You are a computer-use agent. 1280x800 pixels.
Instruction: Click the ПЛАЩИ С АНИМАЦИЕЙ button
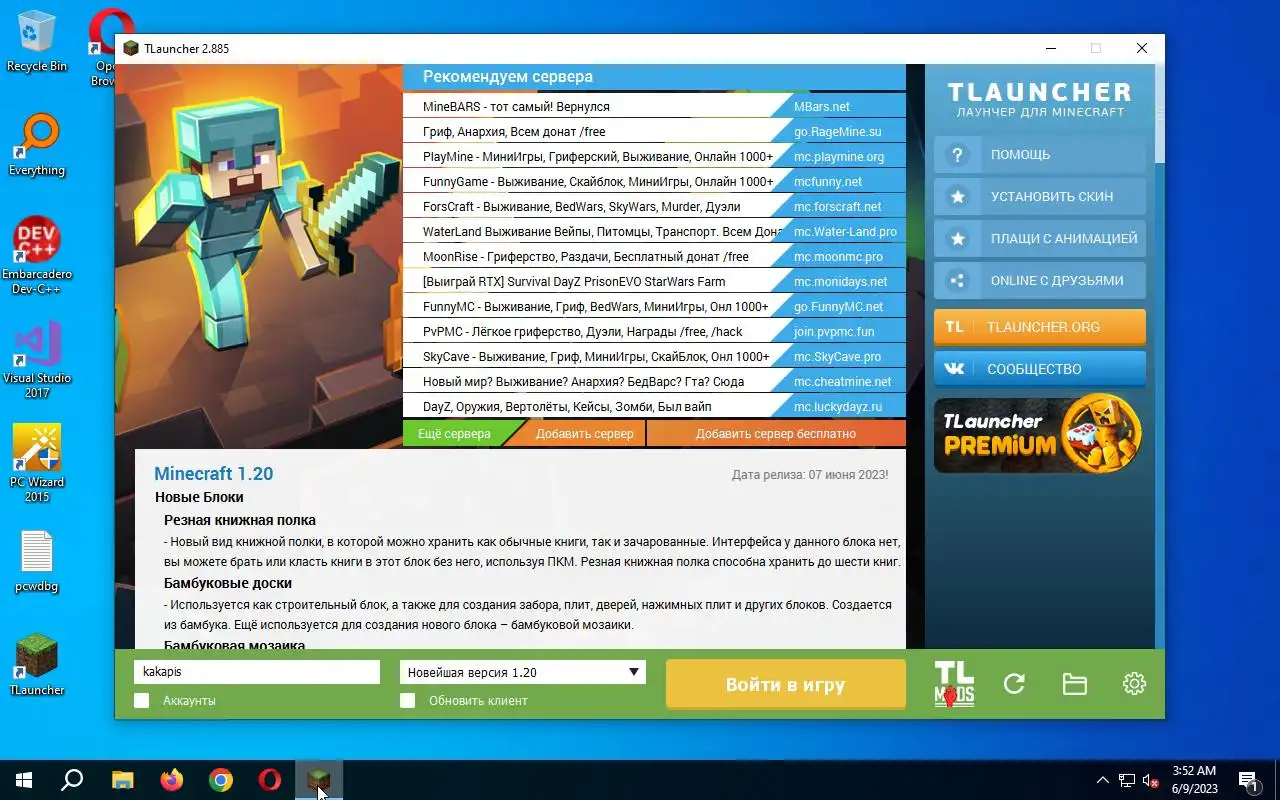(1040, 239)
